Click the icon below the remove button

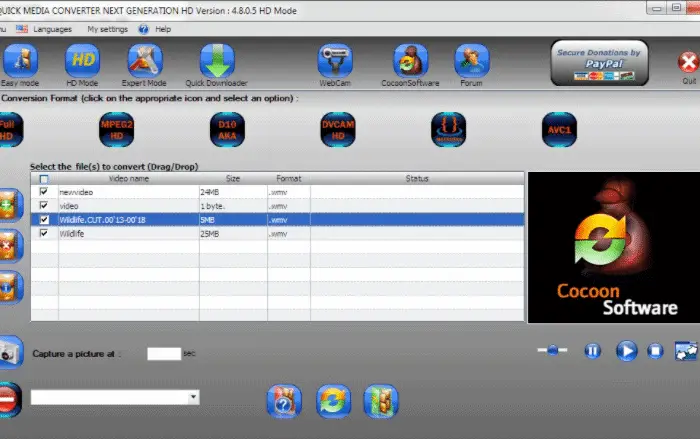coord(10,287)
